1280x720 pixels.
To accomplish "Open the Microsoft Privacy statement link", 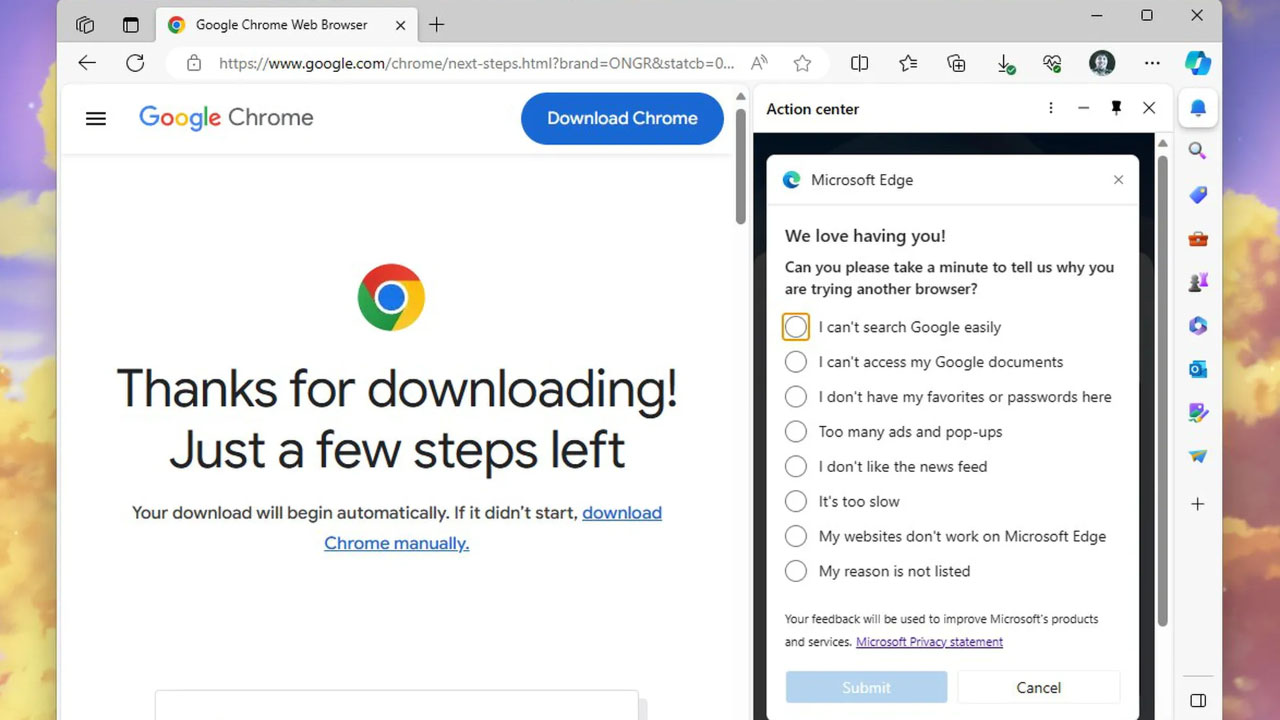I will coord(929,642).
